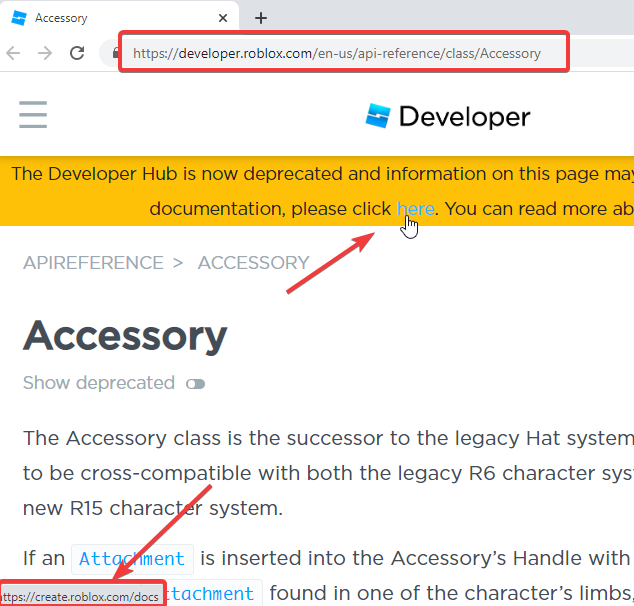Screen dimensions: 634x606
Task: Open the hamburger navigation menu
Action: (33, 115)
